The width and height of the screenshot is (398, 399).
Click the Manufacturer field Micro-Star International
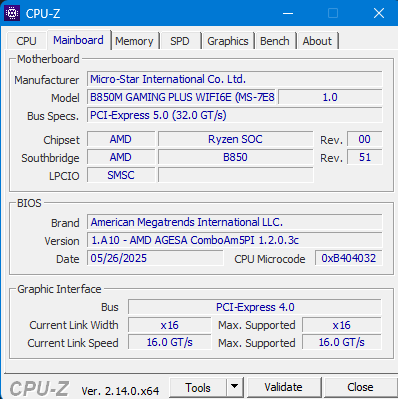tap(235, 79)
